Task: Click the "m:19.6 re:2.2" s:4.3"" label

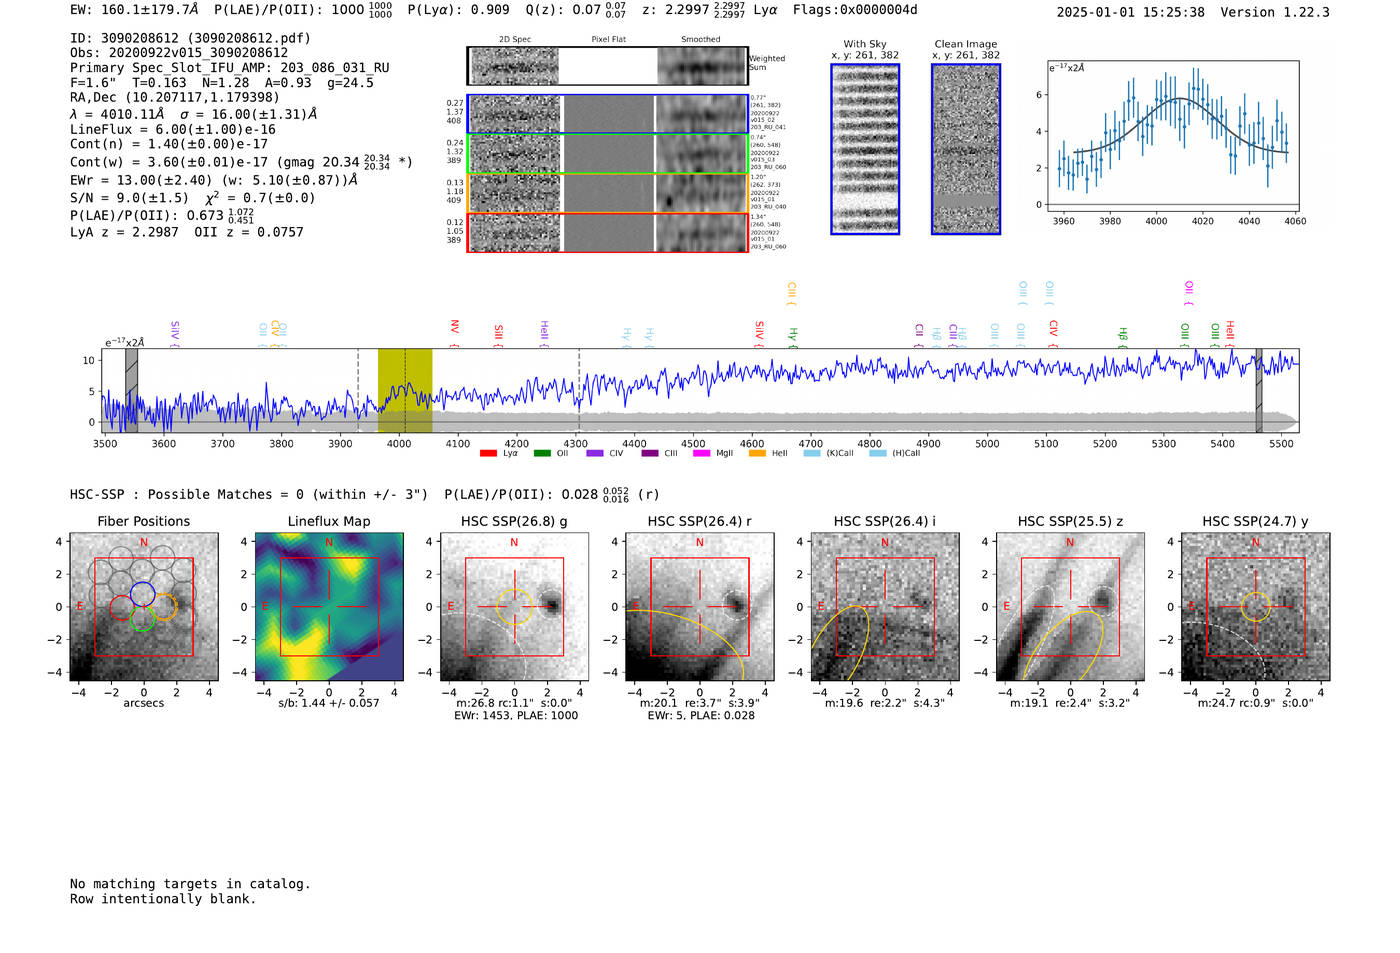Action: pyautogui.click(x=885, y=703)
